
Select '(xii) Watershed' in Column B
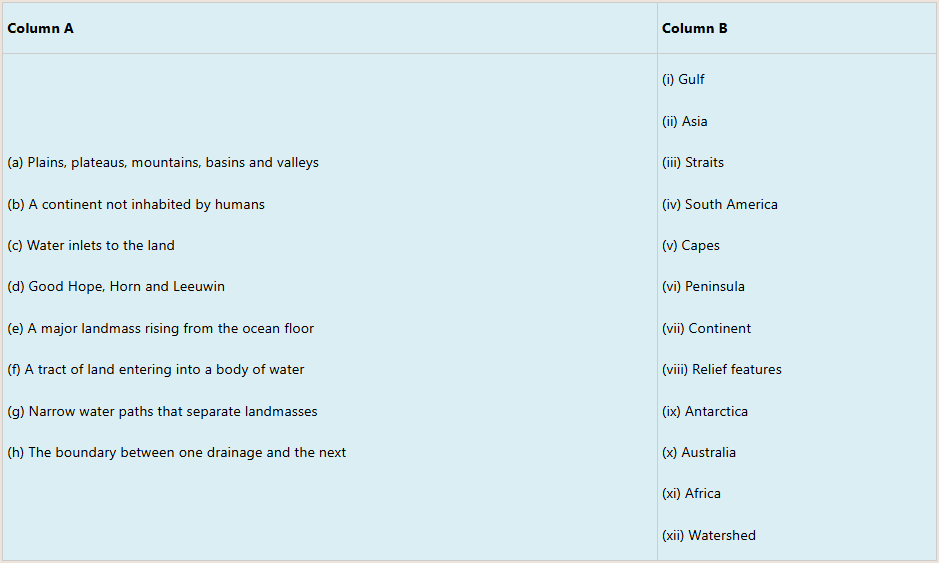(708, 535)
